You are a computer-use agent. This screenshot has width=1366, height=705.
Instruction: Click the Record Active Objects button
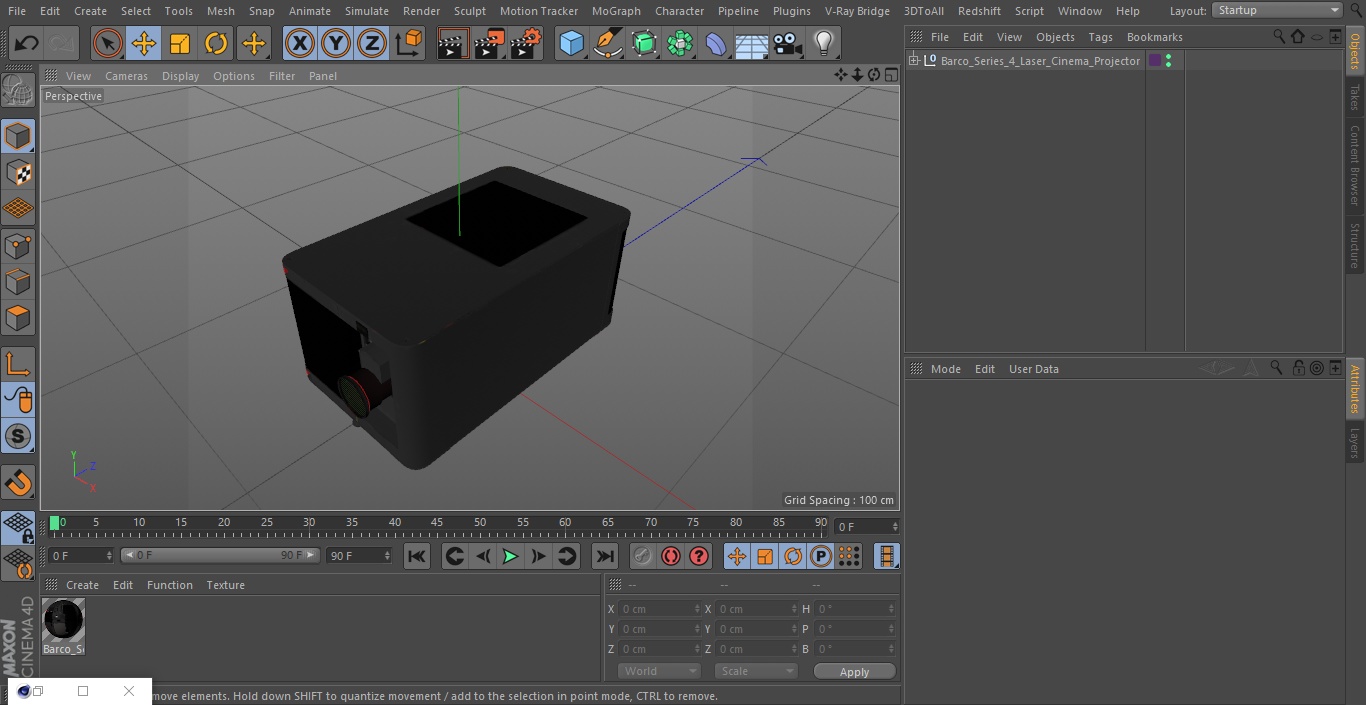click(x=643, y=556)
